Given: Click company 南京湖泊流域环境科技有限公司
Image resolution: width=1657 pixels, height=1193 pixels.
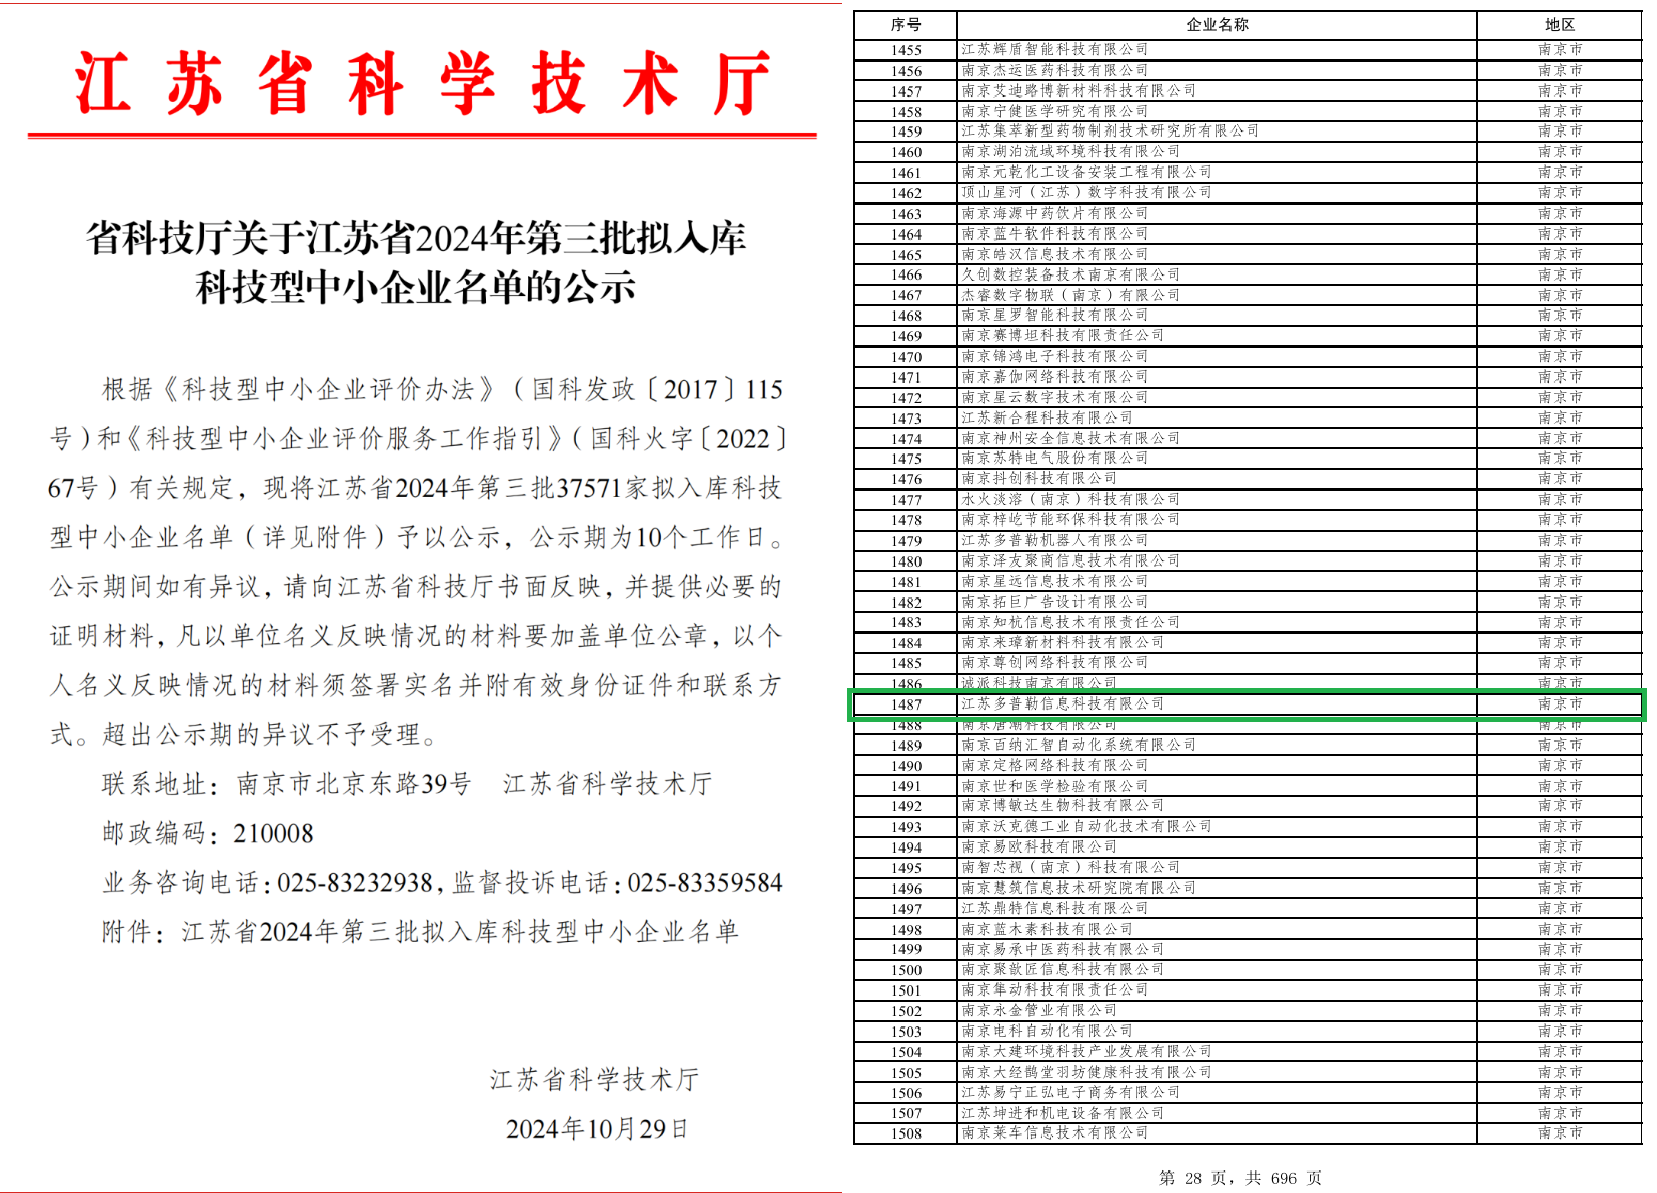Looking at the screenshot, I should click(x=1071, y=151).
